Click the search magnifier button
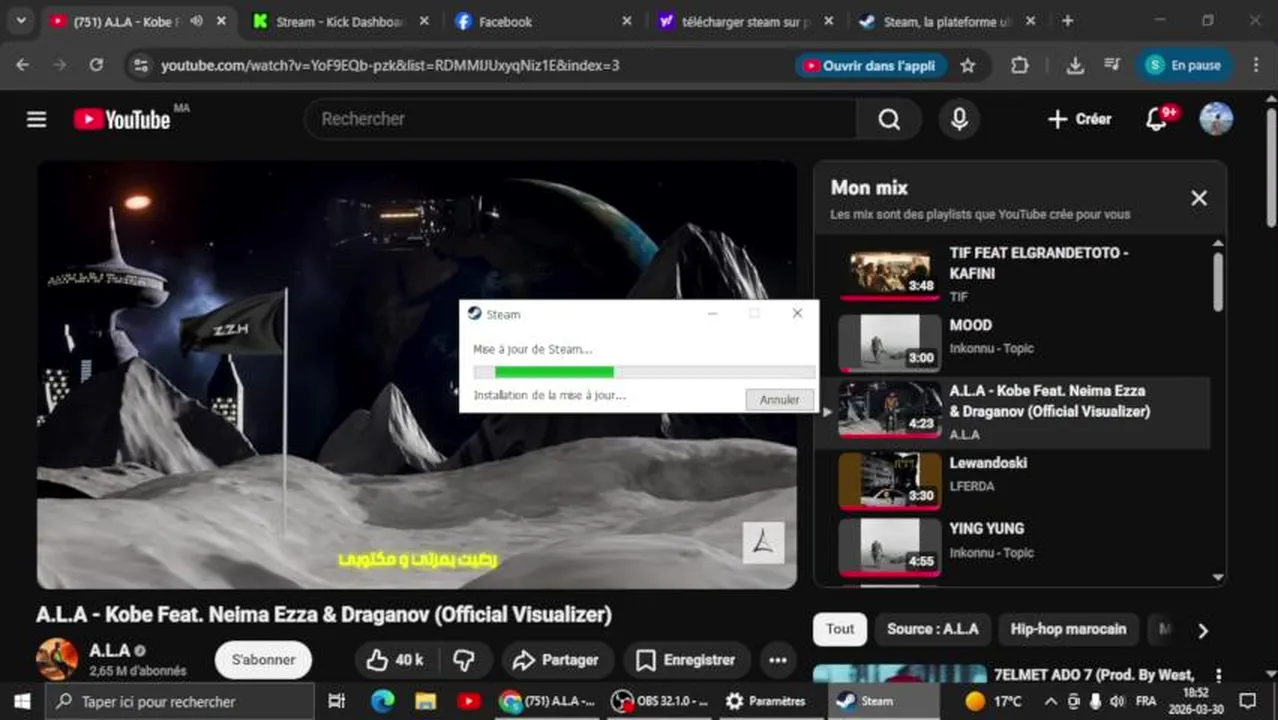The height and width of the screenshot is (720, 1278). point(889,119)
